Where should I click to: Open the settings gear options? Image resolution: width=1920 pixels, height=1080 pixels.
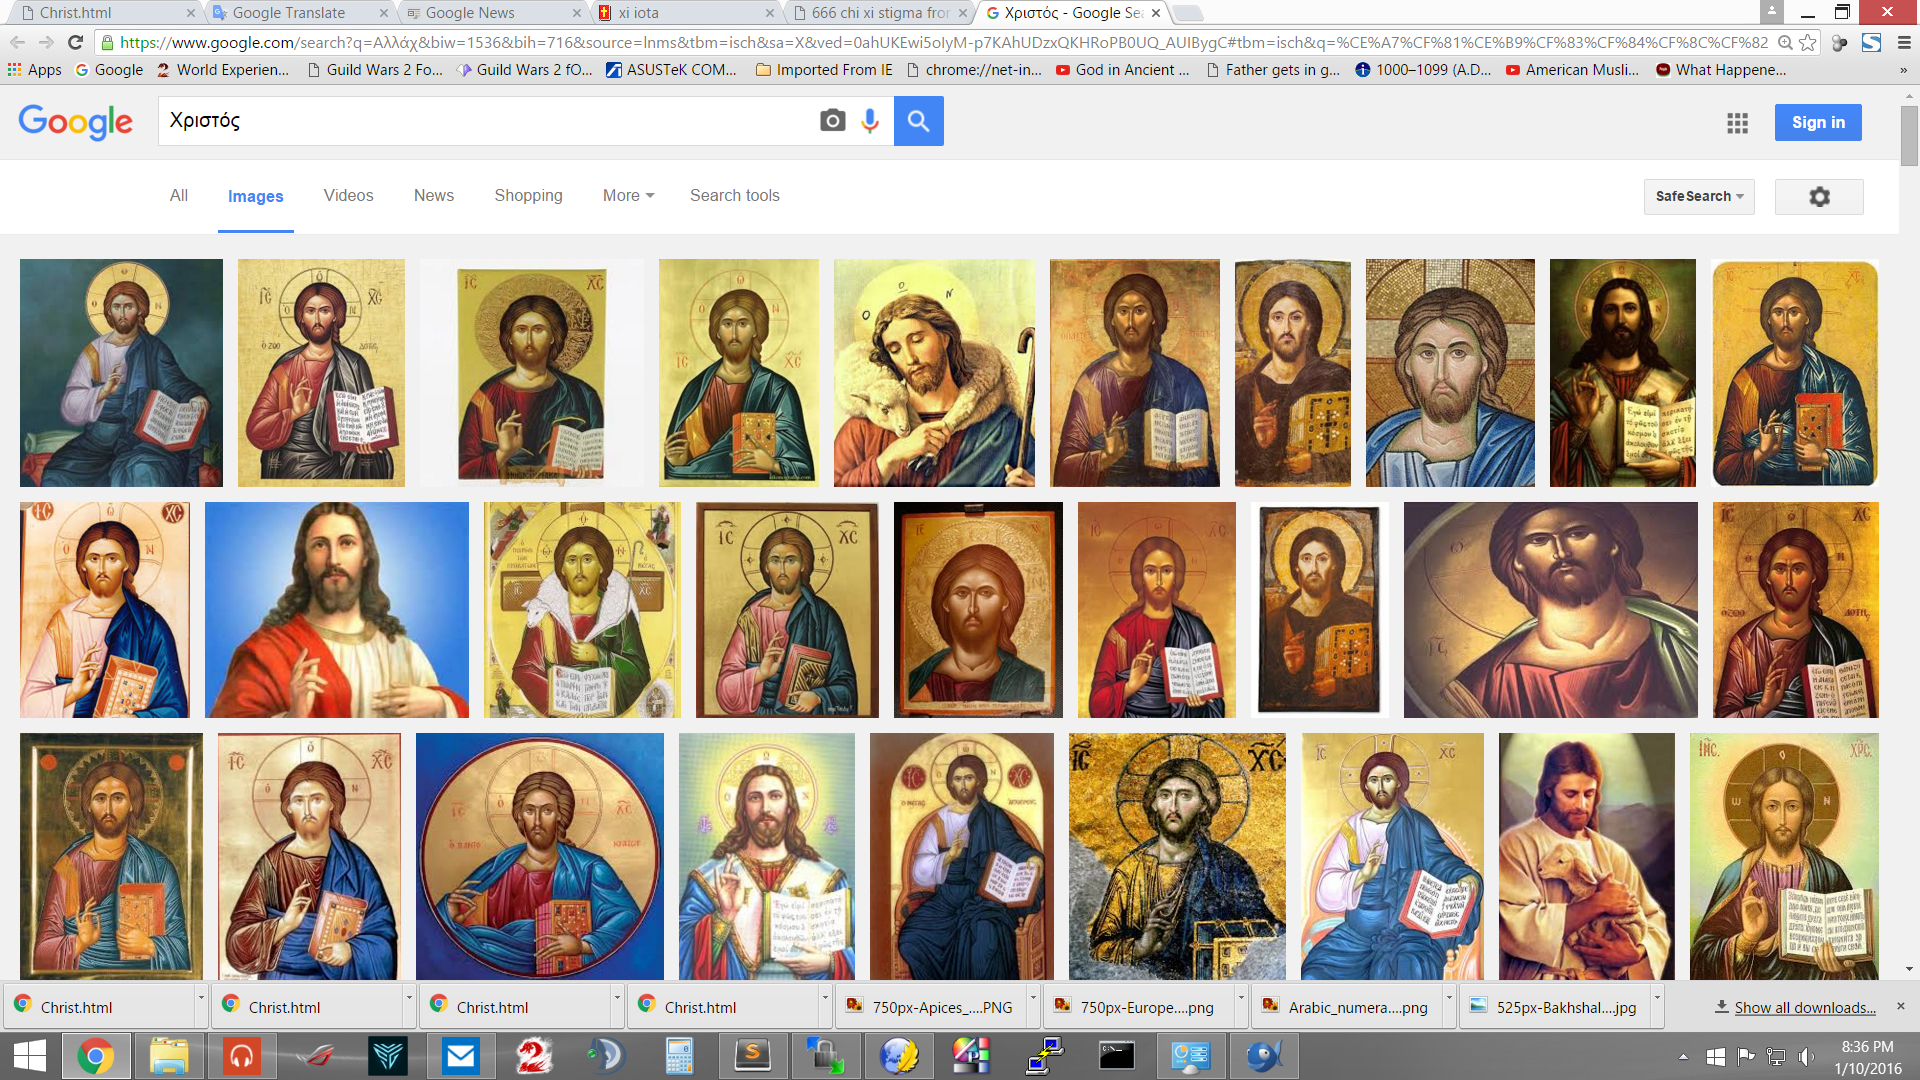pos(1819,197)
